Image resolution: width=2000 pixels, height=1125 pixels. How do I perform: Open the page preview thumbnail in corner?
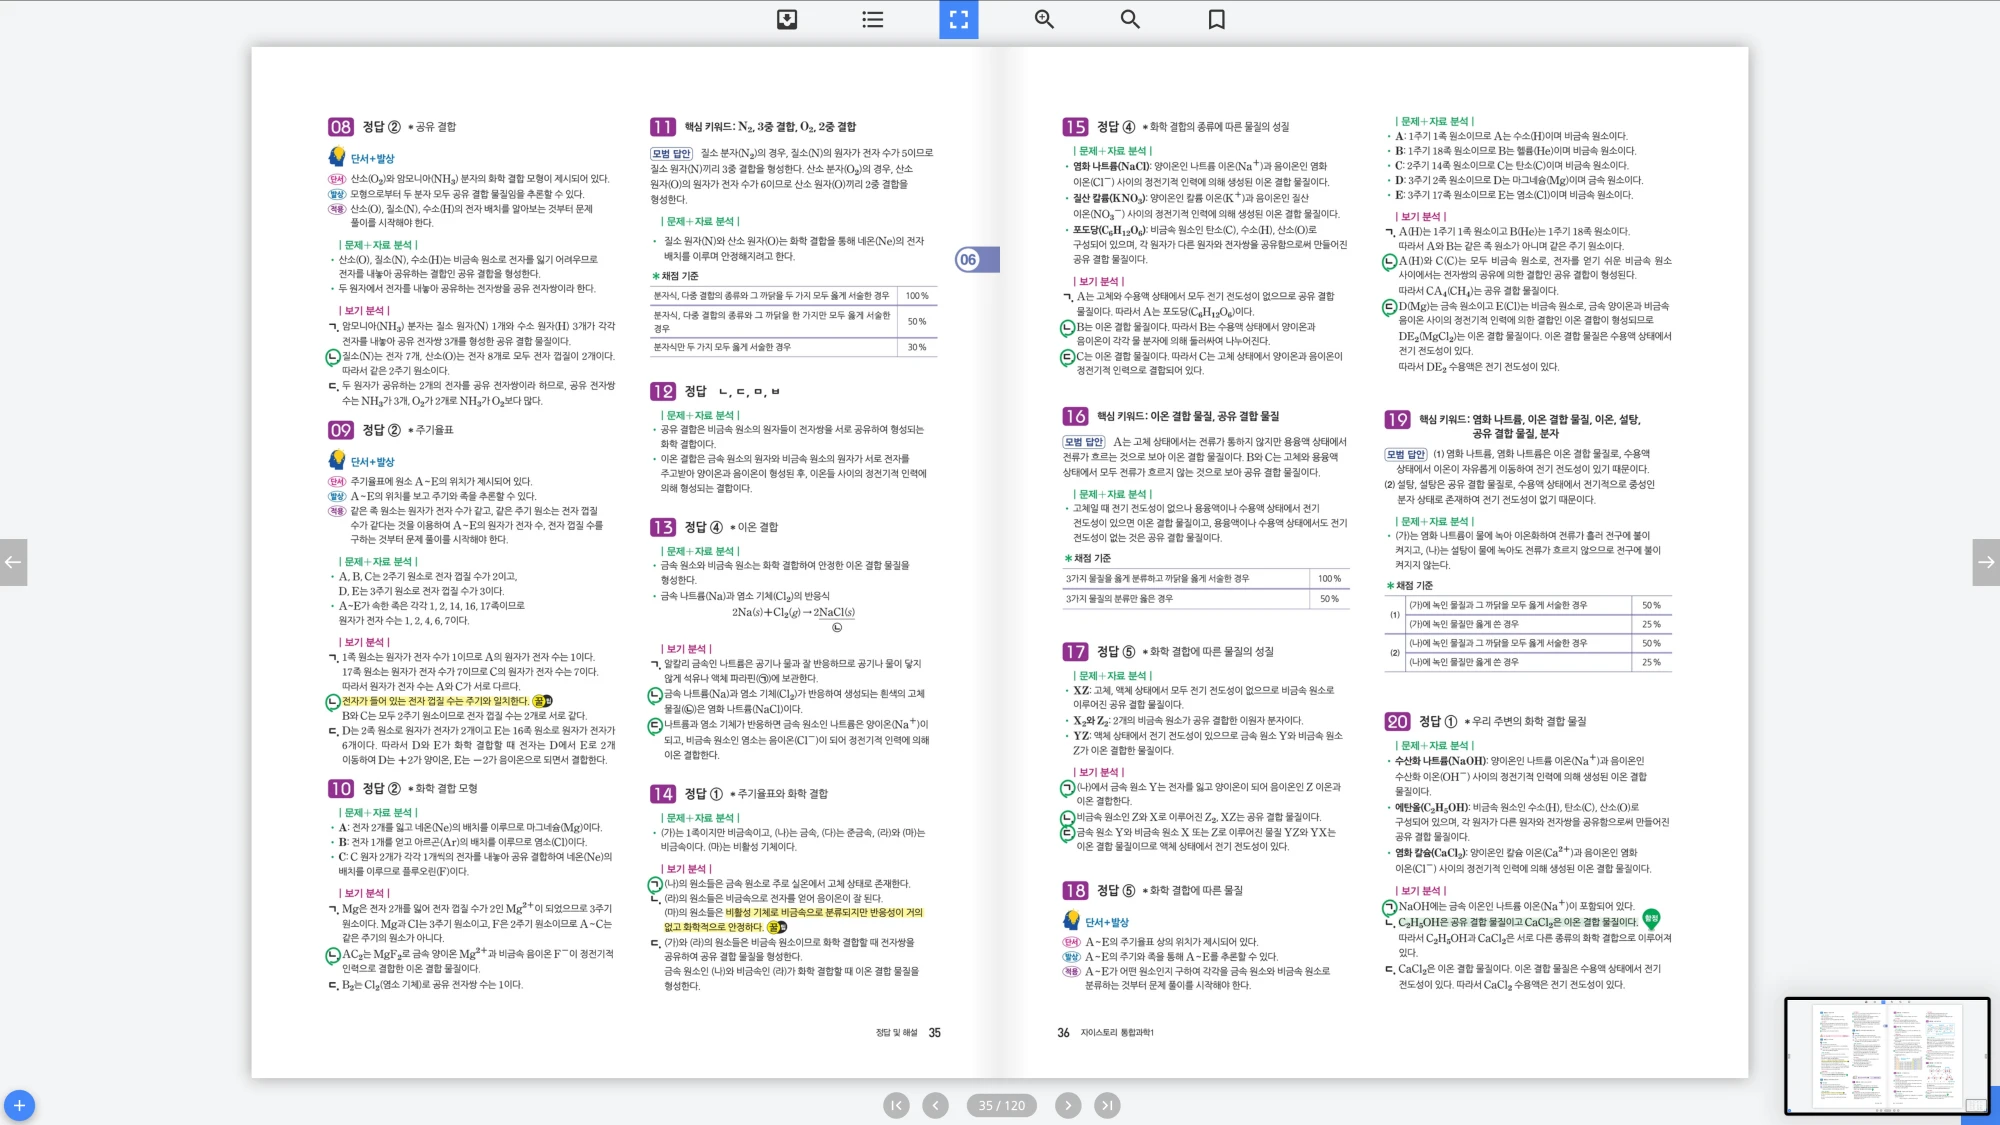tap(1887, 1055)
